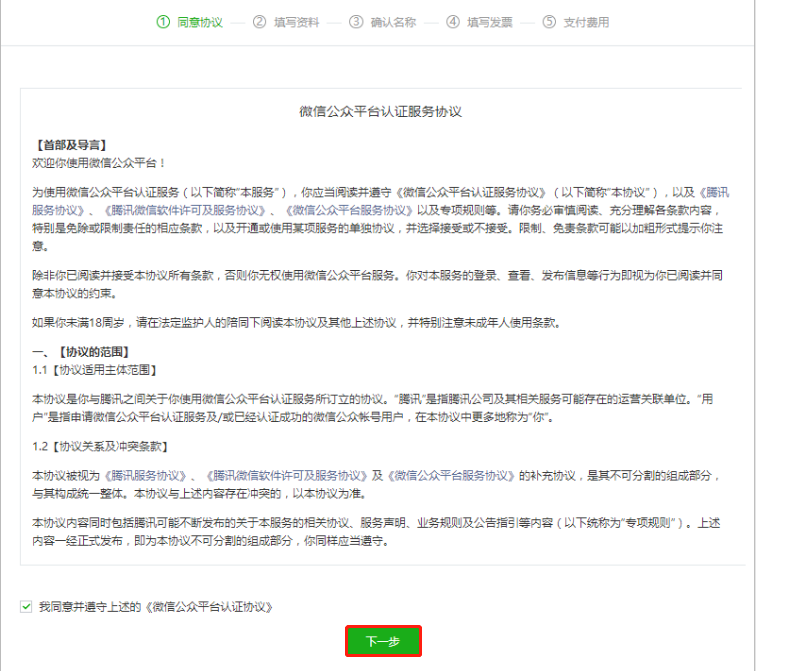Open 《腾讯微信软件许可及服务协议》 link in section 1.2
This screenshot has width=799, height=671.
pos(286,476)
